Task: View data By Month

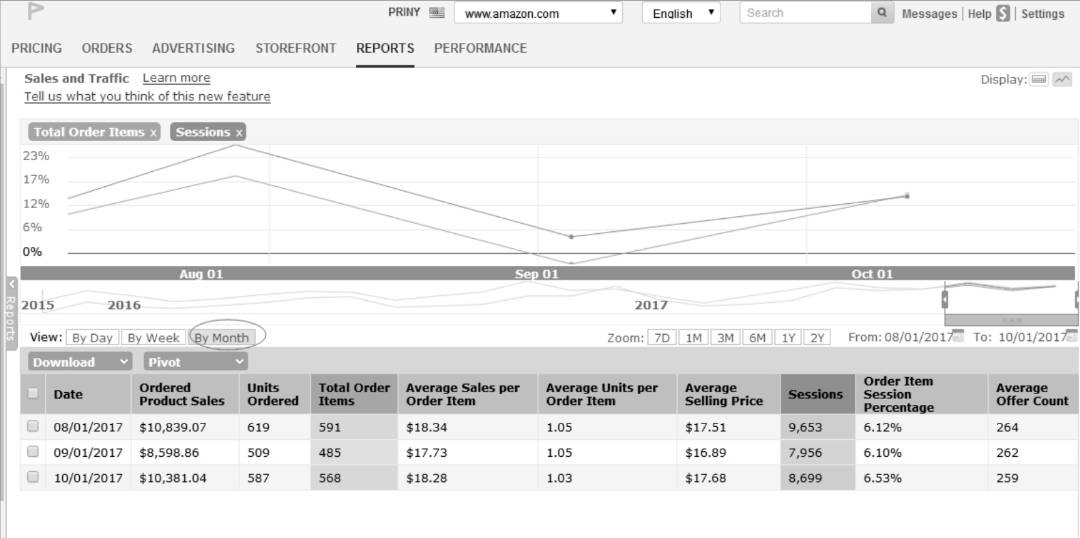Action: [221, 338]
